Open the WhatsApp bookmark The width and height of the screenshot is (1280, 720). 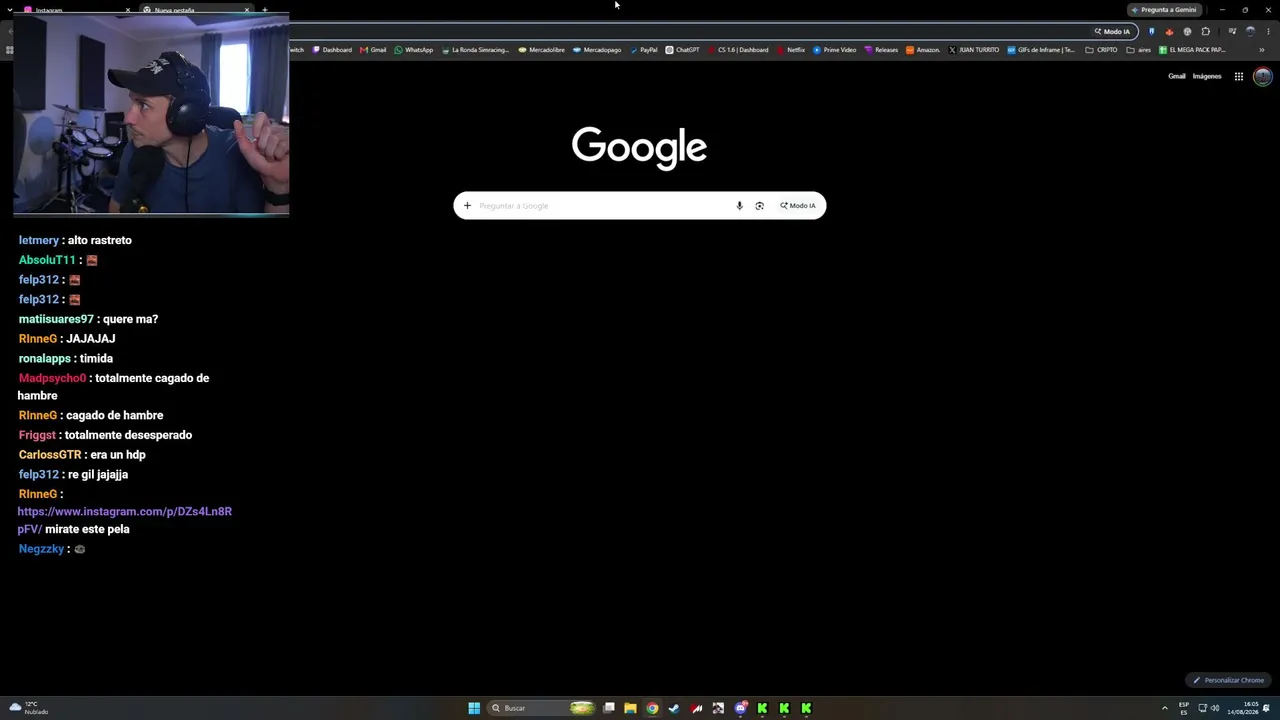click(414, 50)
